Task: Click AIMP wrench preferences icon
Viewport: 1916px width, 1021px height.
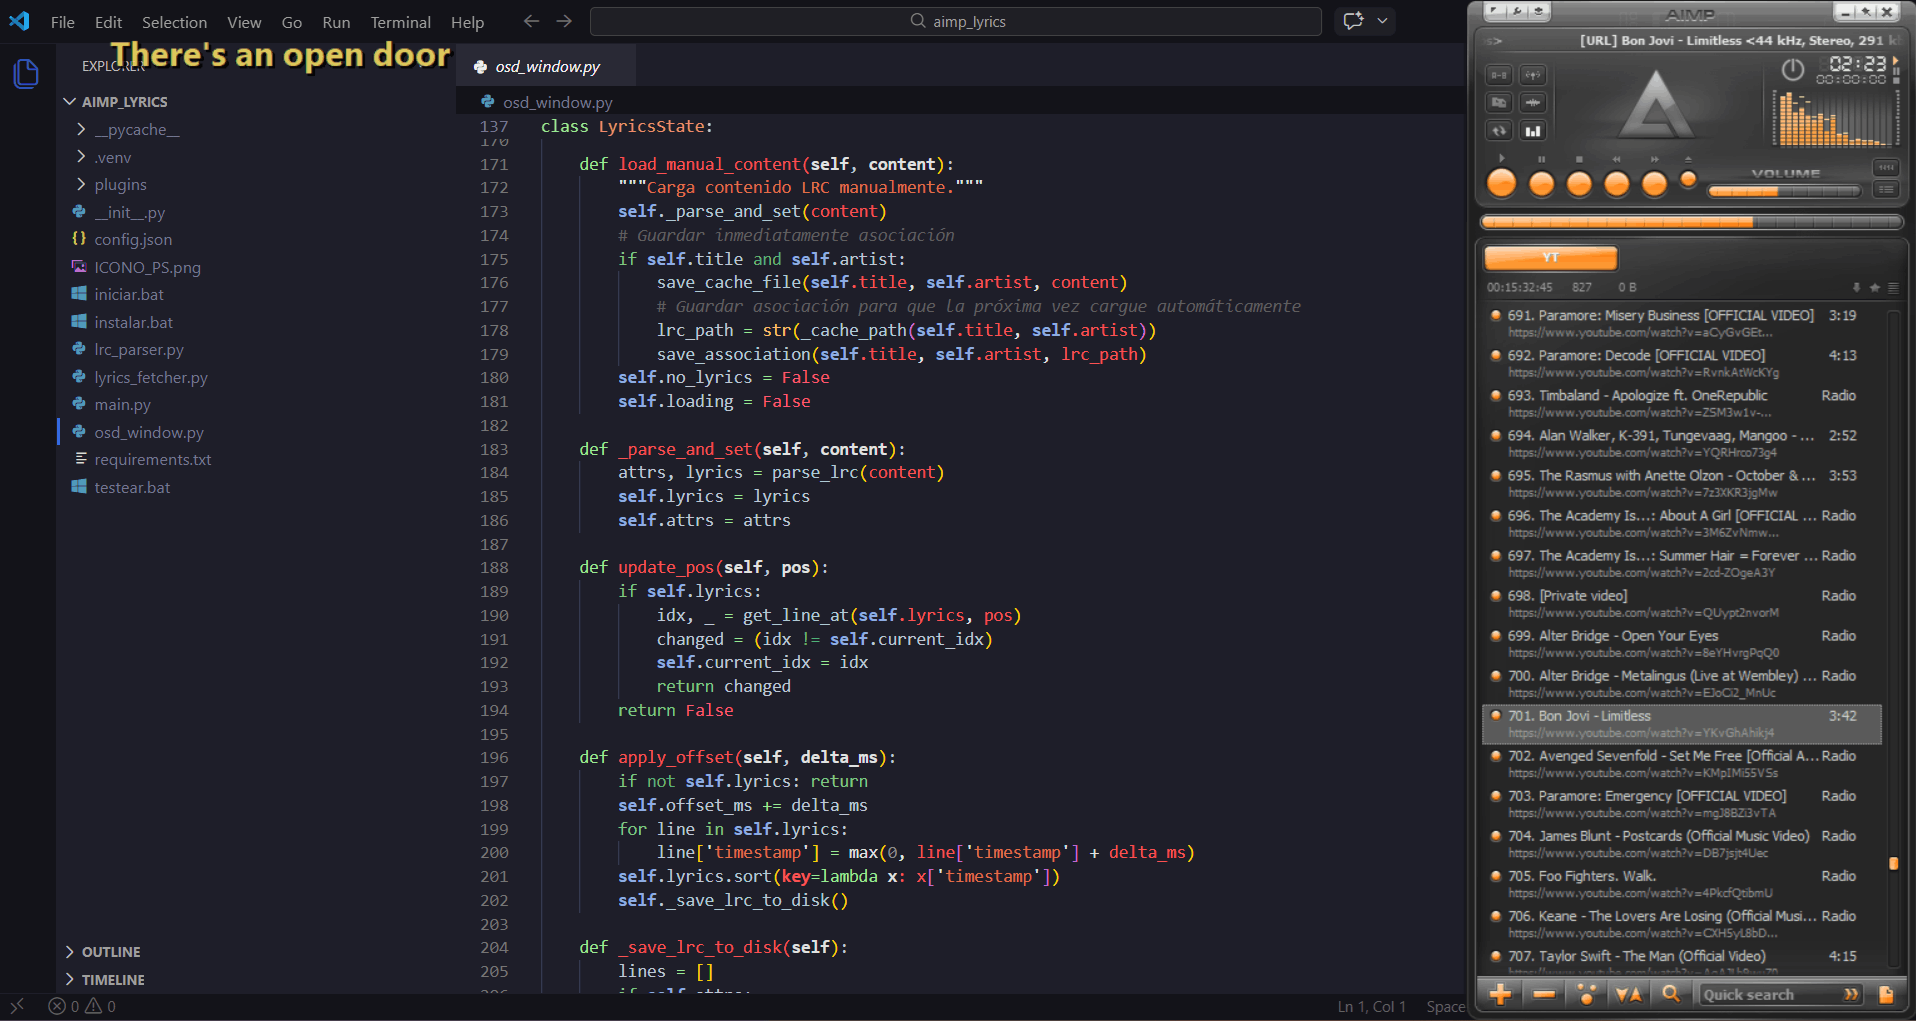Action: 1517,12
